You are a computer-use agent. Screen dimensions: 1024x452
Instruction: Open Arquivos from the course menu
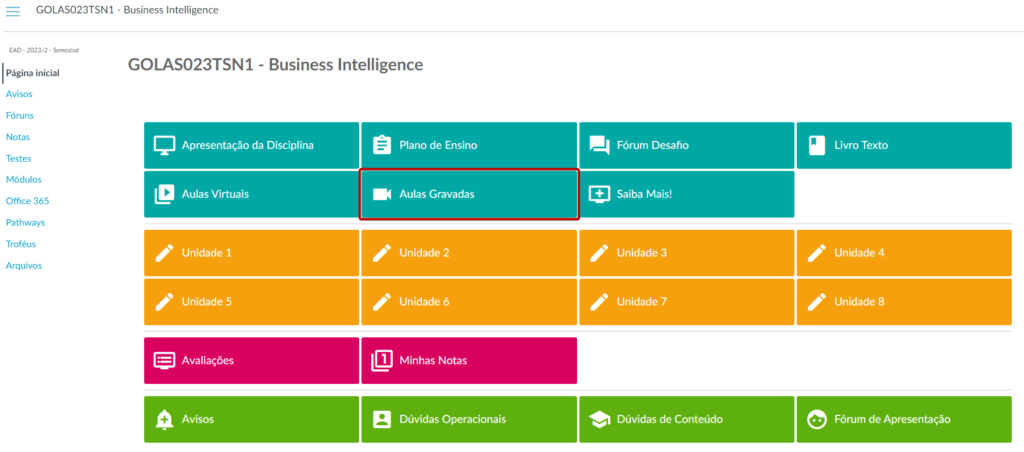pos(24,265)
